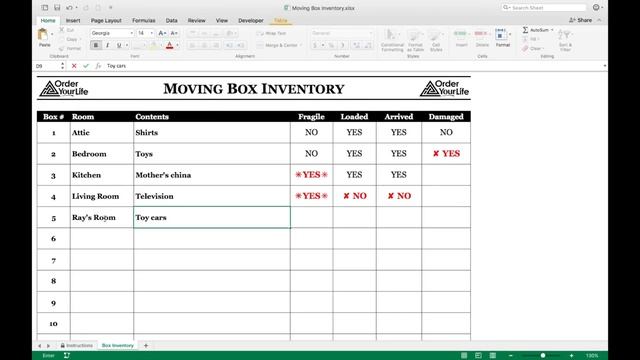Image resolution: width=640 pixels, height=360 pixels.
Task: Click the Save icon in title bar
Action: (57, 7)
